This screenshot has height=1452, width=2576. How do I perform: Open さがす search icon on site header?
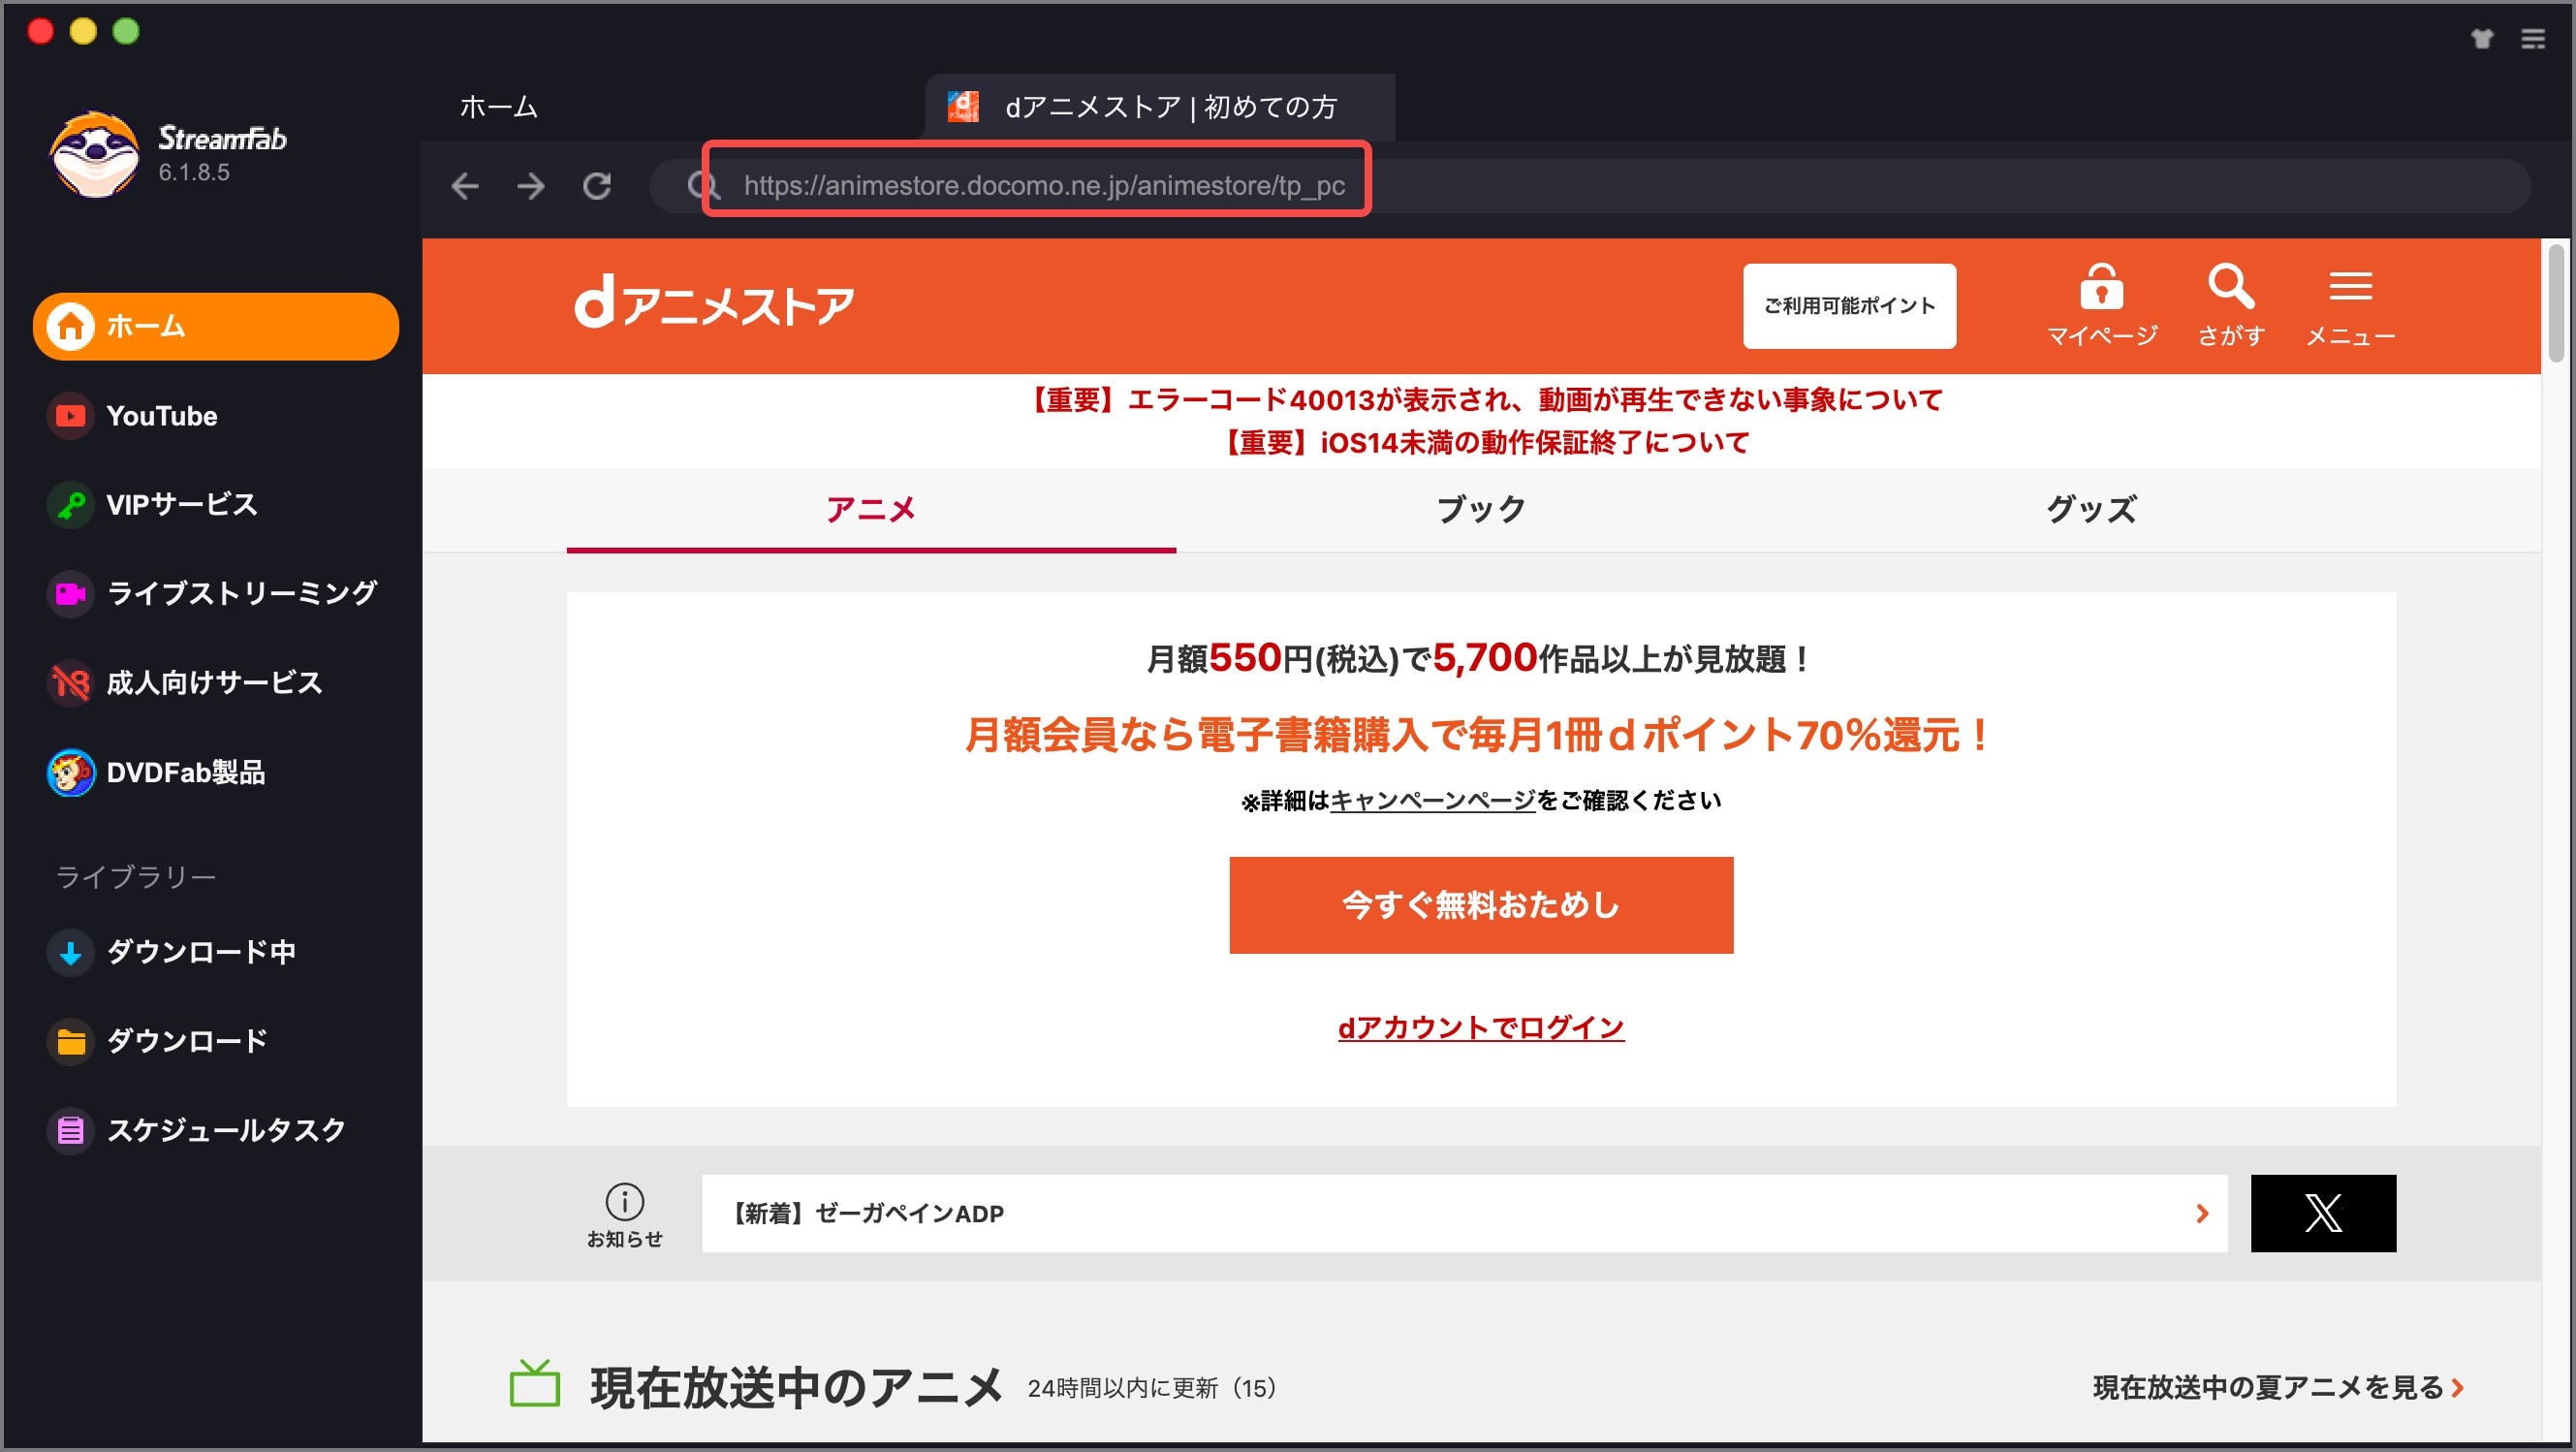tap(2231, 305)
